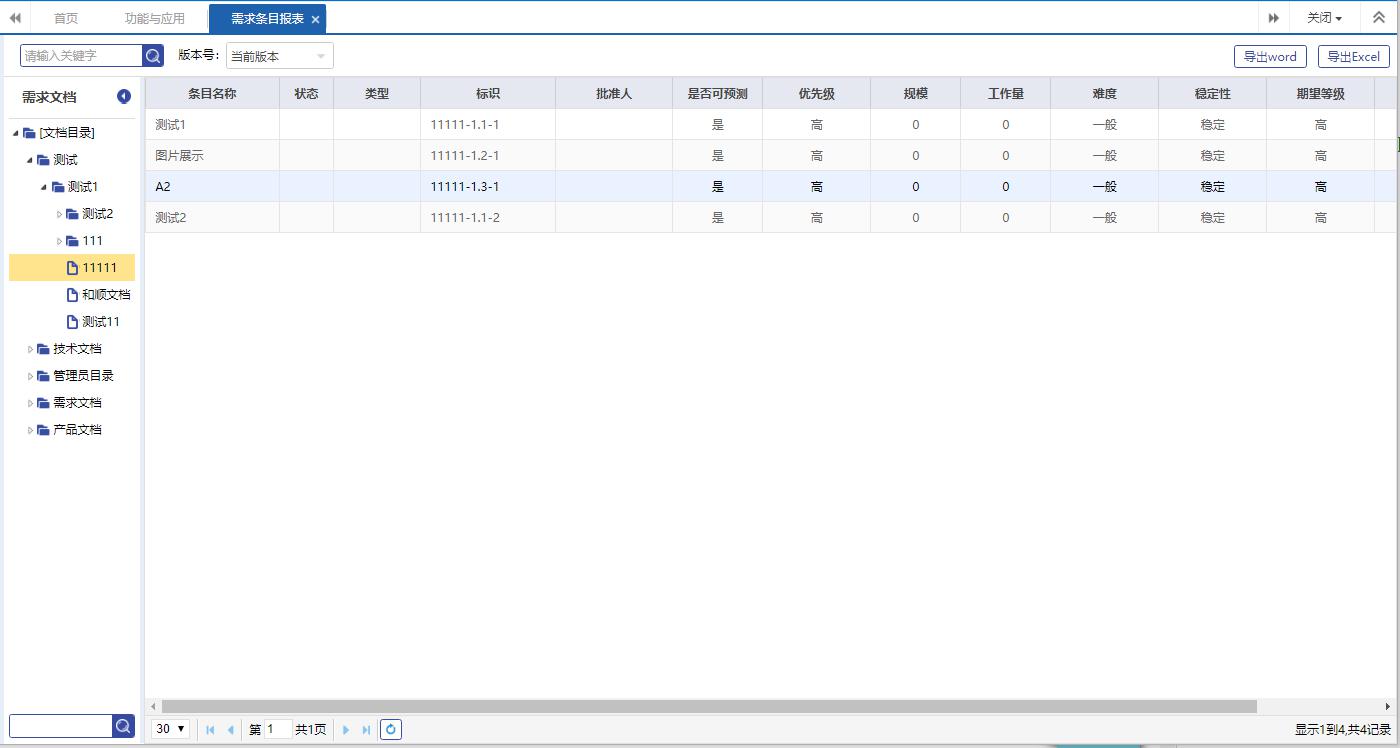Open the 版本号 dropdown
Screen dimensions: 1400x748
[x=279, y=56]
